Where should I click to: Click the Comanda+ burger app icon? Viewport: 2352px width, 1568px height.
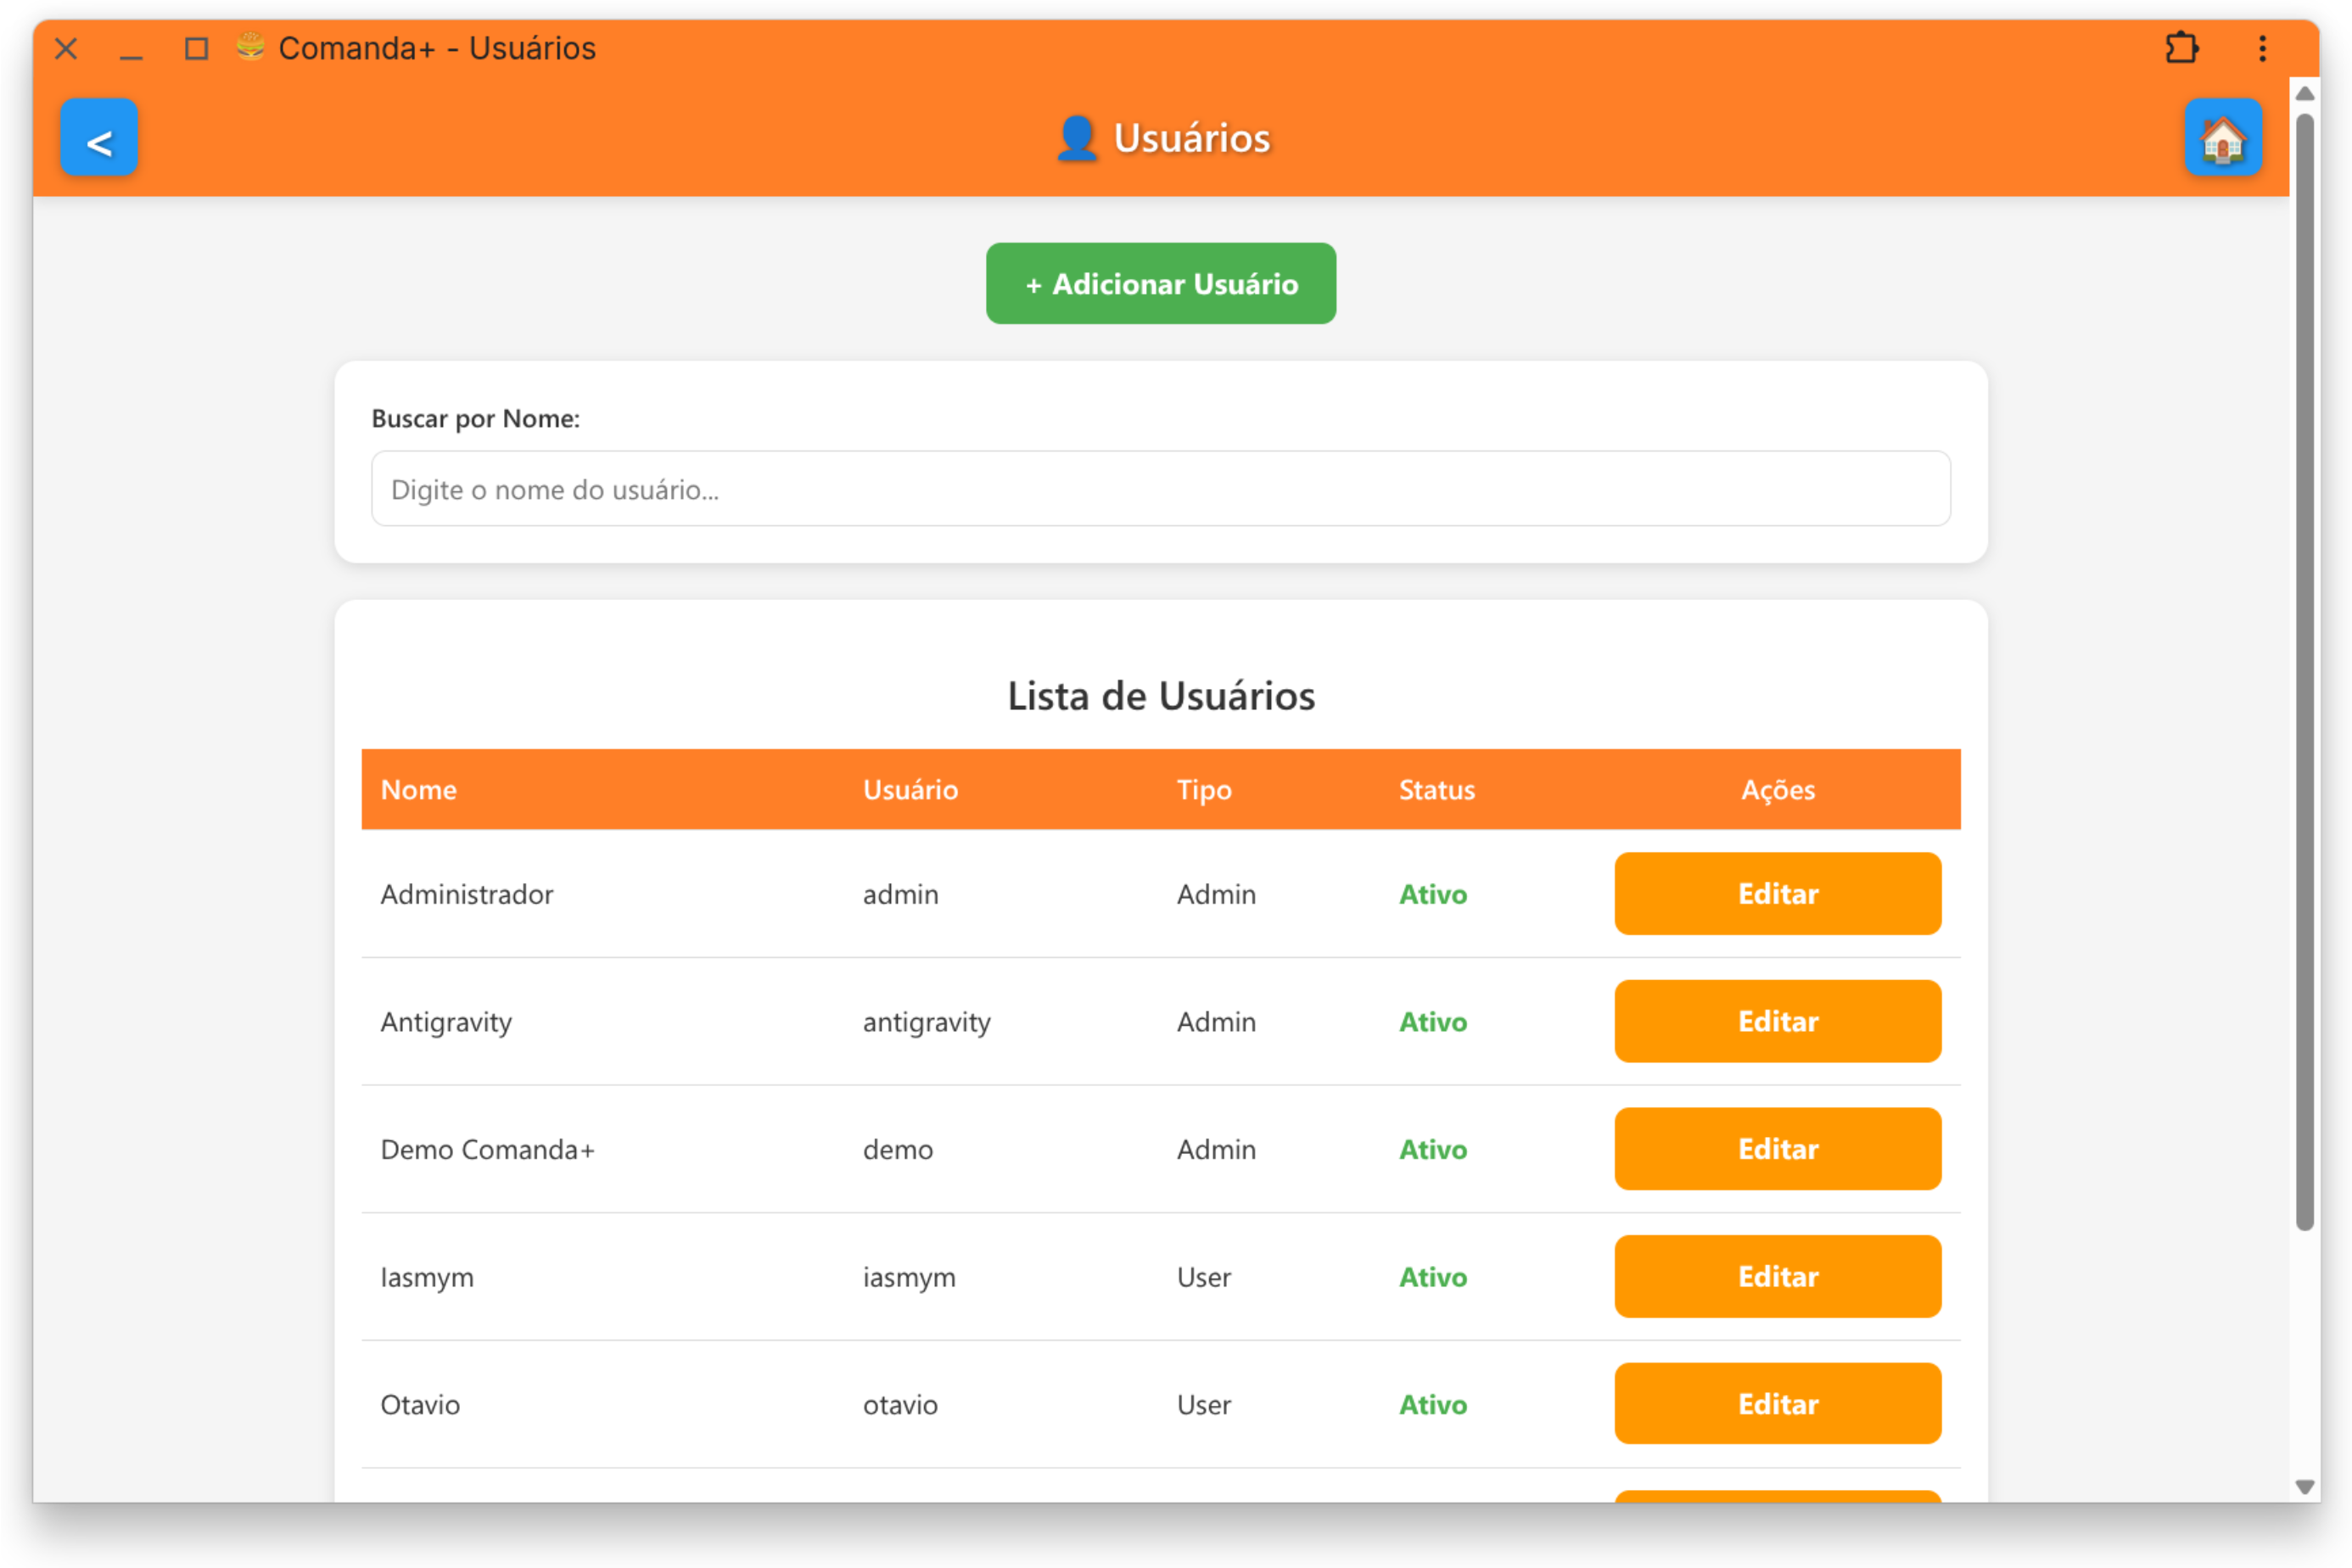250,47
